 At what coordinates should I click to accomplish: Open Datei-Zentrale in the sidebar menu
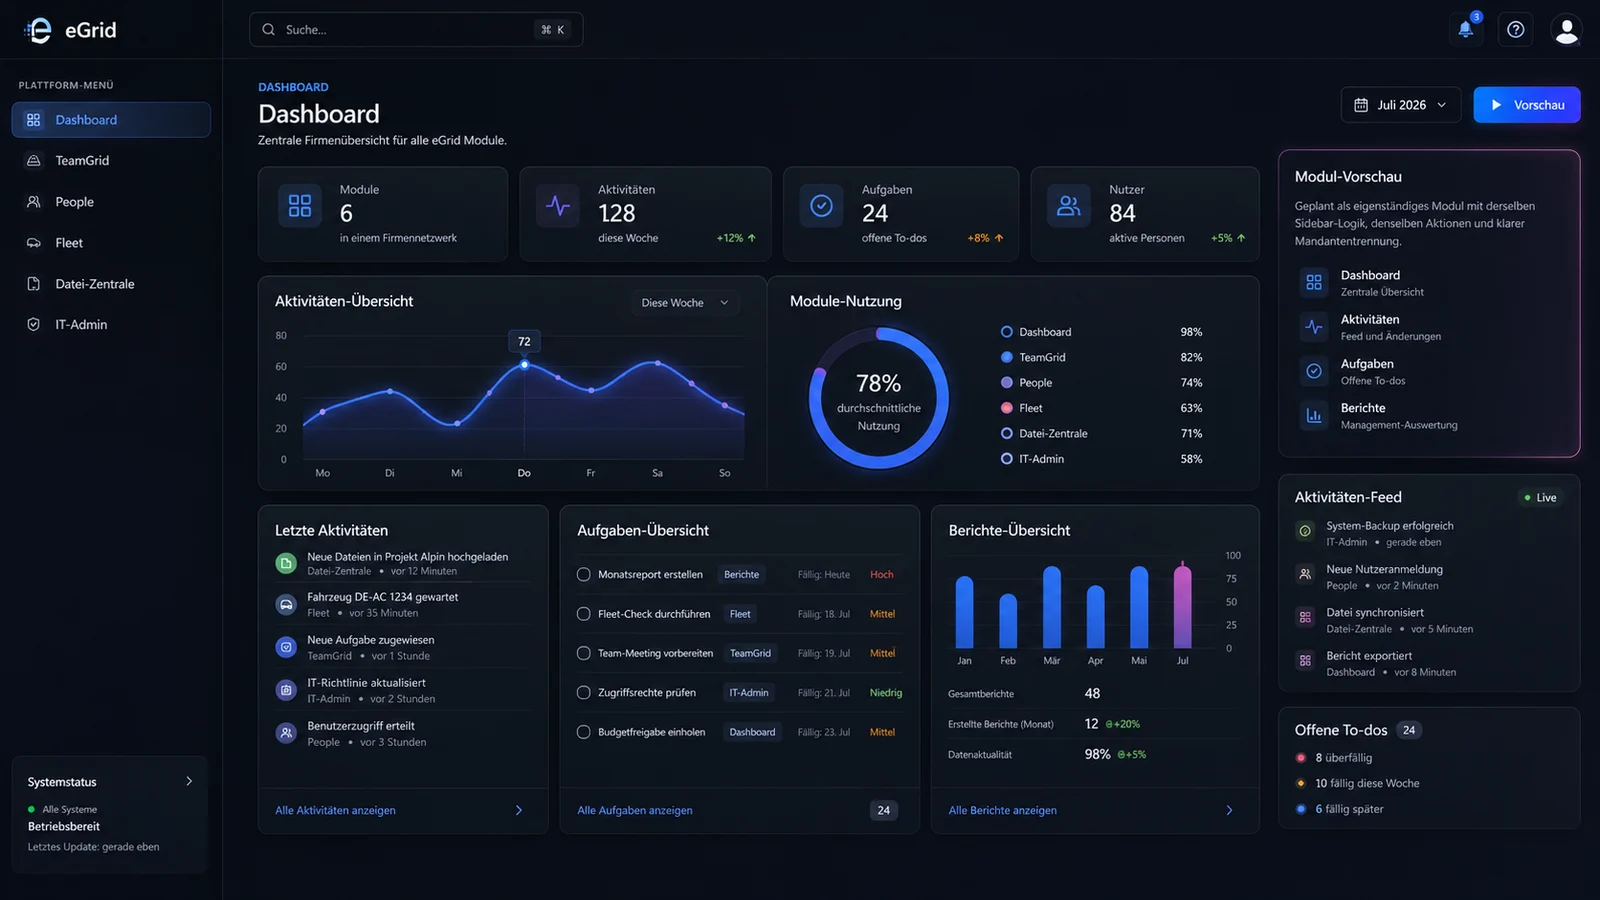[x=111, y=284]
